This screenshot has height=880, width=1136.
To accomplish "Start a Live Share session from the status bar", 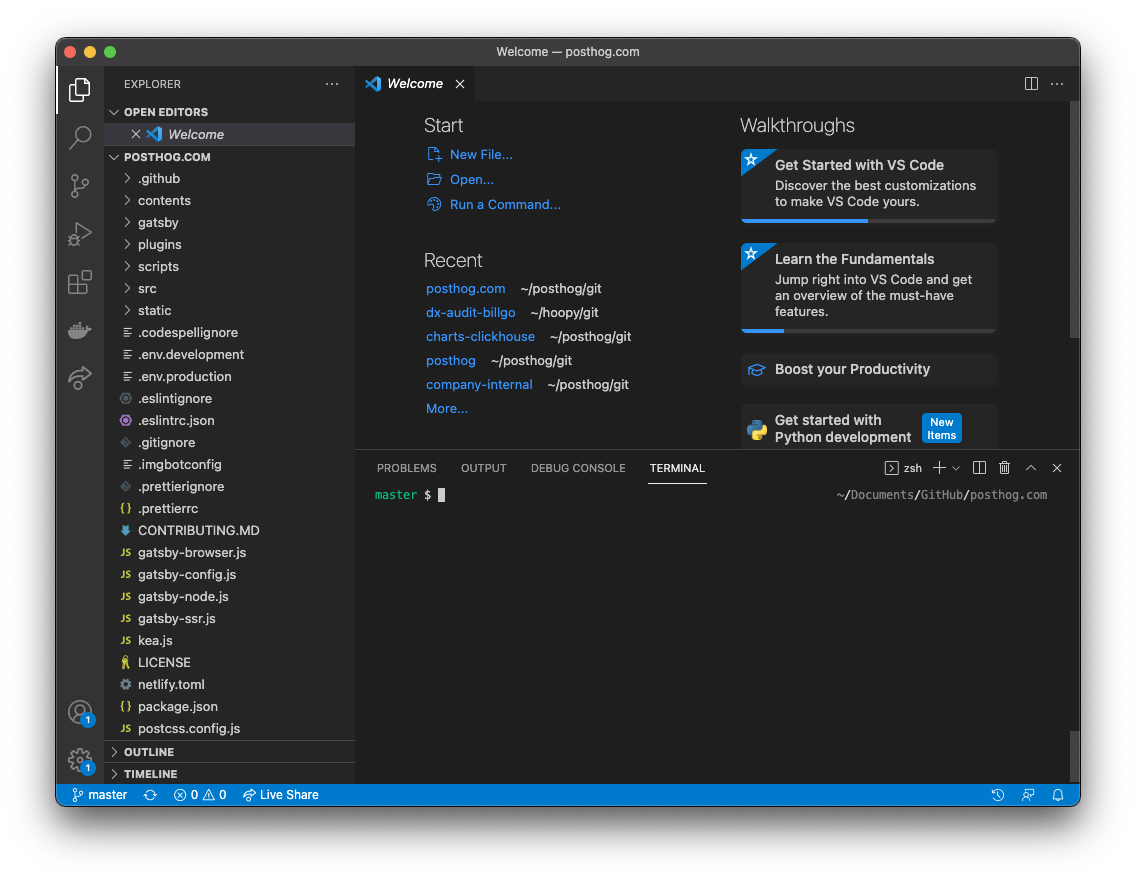I will (280, 794).
